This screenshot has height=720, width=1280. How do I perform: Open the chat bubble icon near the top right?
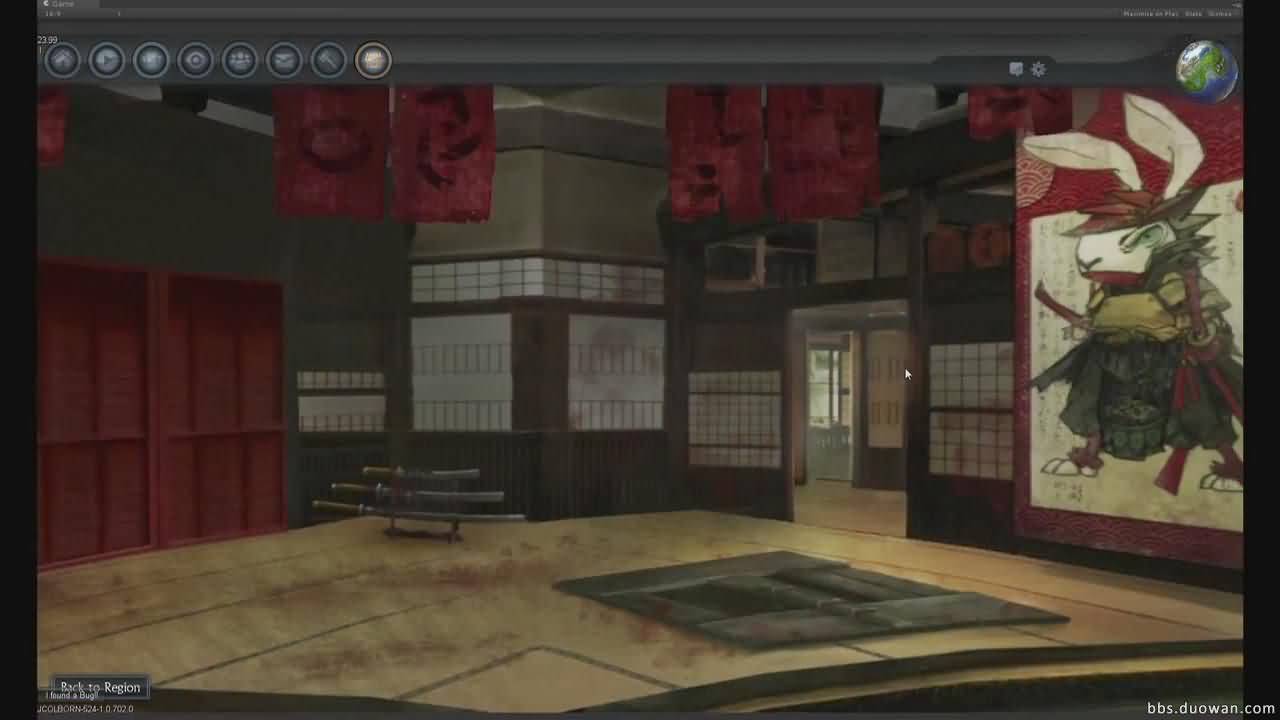point(1015,69)
